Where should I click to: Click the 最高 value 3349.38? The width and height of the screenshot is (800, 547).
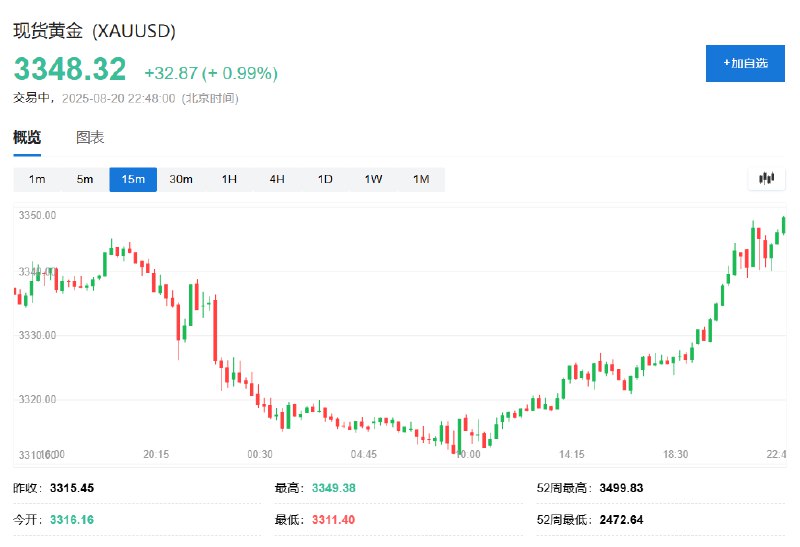333,488
